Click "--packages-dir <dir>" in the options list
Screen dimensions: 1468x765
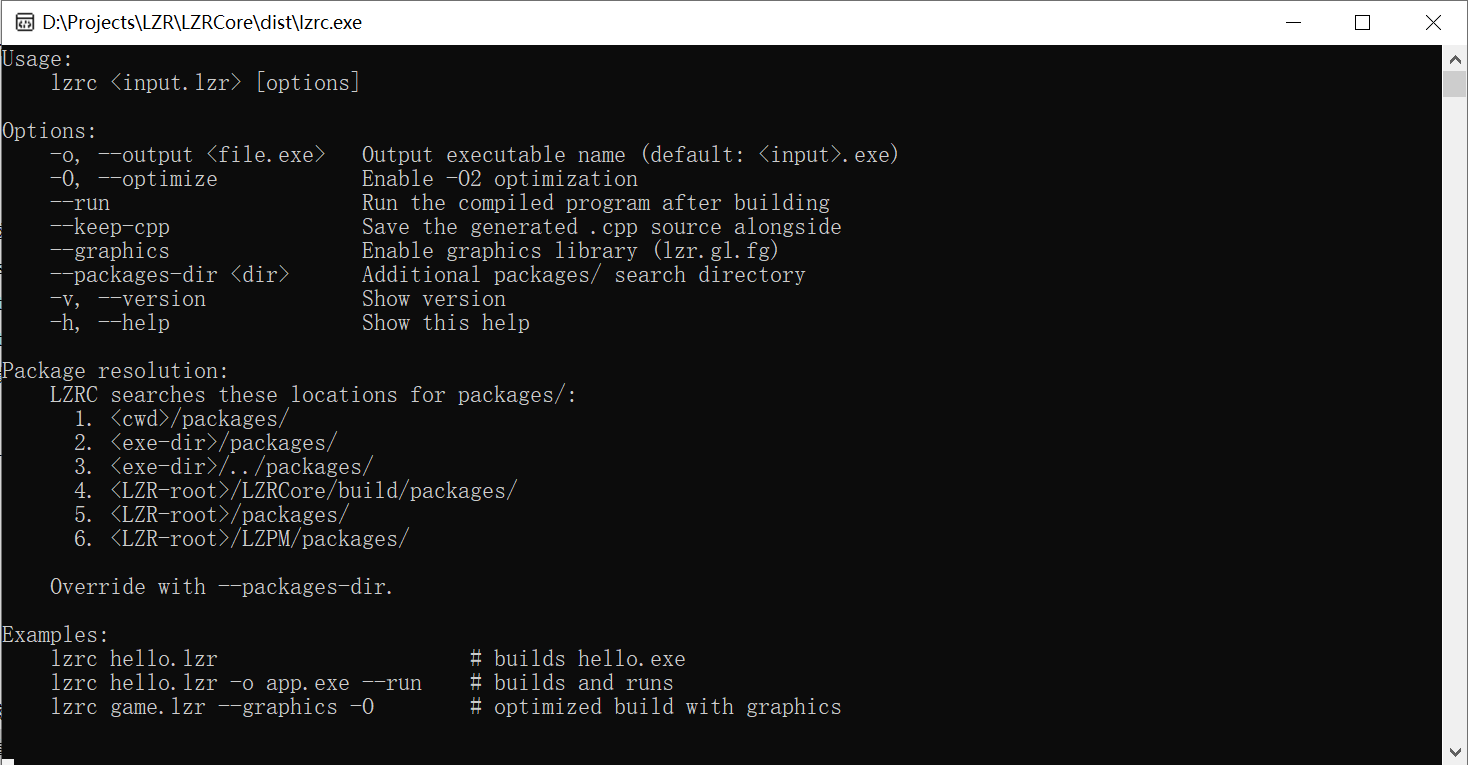(x=170, y=275)
